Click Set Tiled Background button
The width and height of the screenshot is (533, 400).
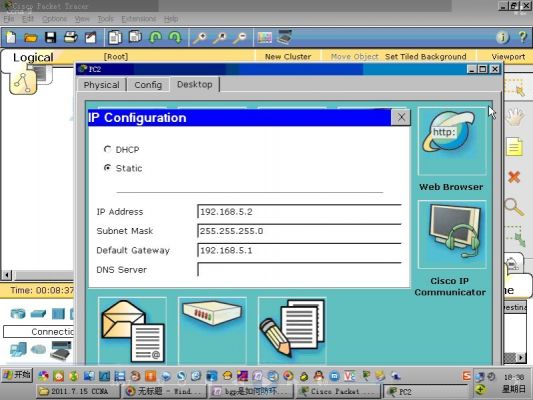pos(426,56)
